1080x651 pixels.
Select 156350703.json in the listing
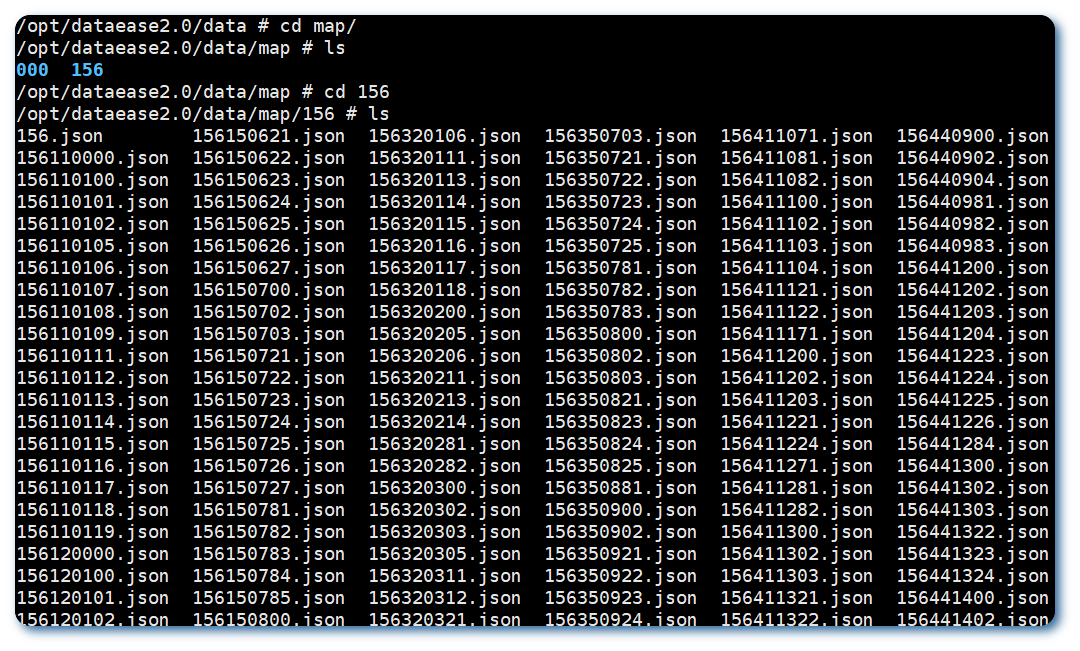point(621,136)
